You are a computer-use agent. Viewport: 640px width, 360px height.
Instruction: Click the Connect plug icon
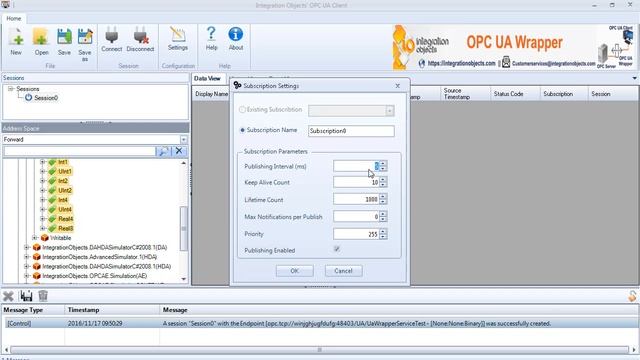pyautogui.click(x=111, y=36)
